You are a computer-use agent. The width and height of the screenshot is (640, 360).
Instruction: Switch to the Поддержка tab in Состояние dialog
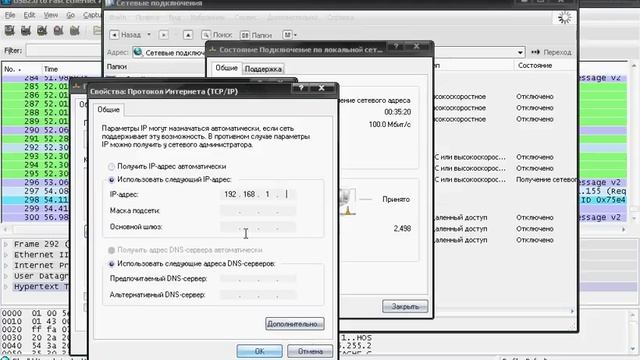click(263, 69)
